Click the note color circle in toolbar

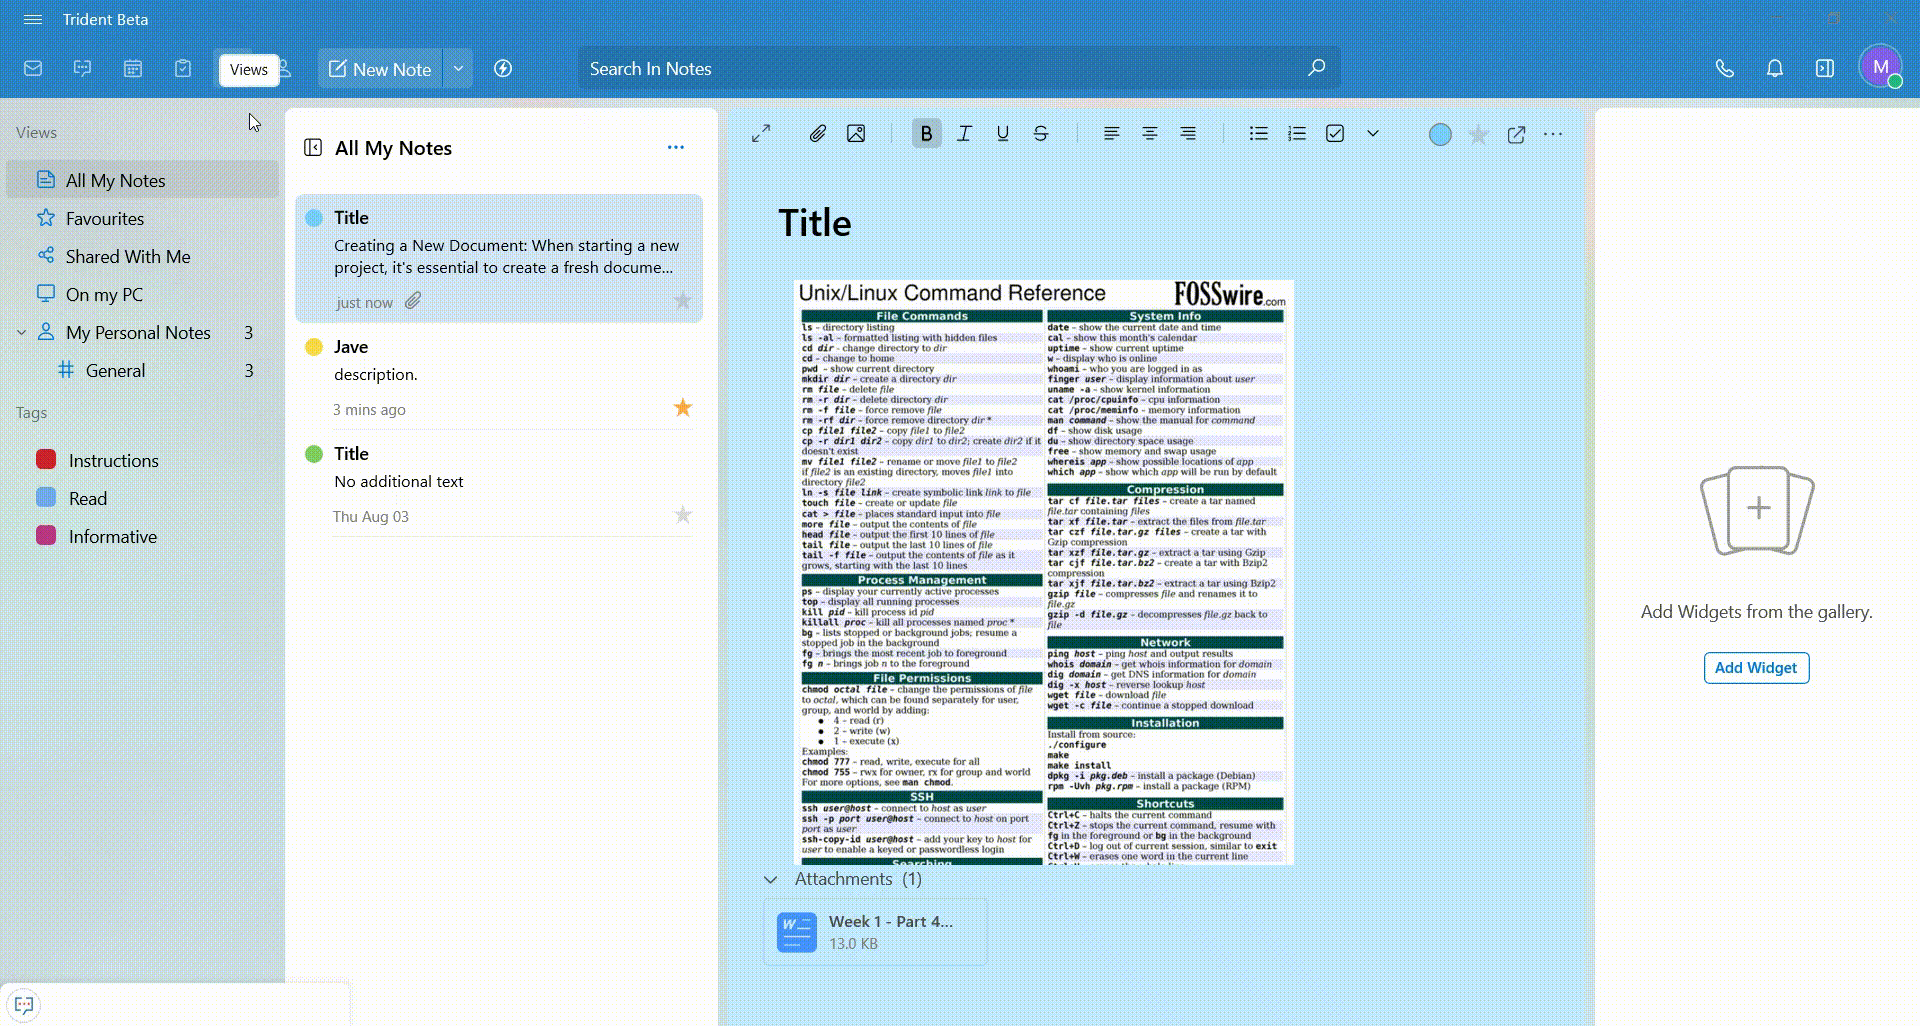click(1440, 135)
